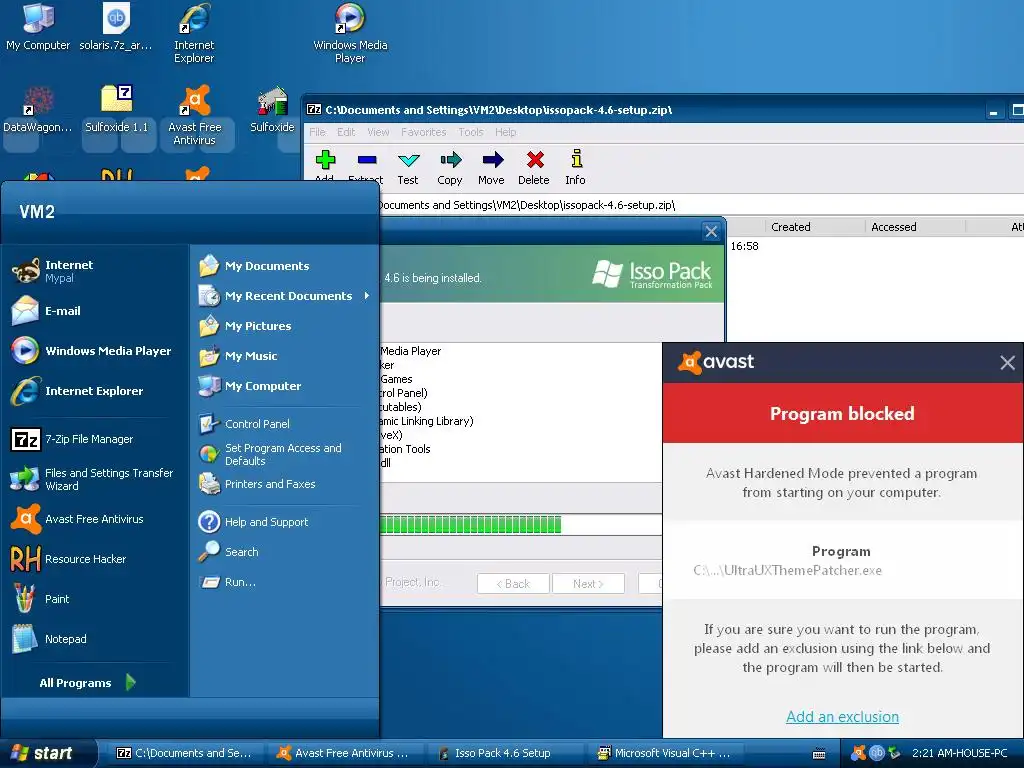Open Printers and Faxes
The height and width of the screenshot is (768, 1024).
coord(284,484)
